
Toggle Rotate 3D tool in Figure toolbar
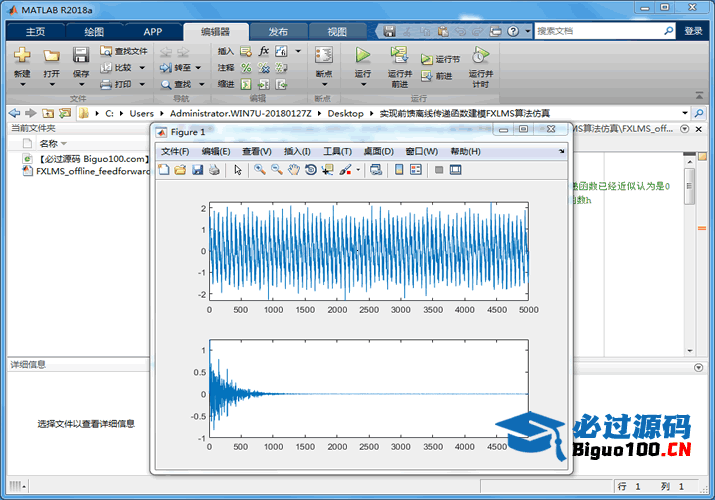pyautogui.click(x=311, y=170)
